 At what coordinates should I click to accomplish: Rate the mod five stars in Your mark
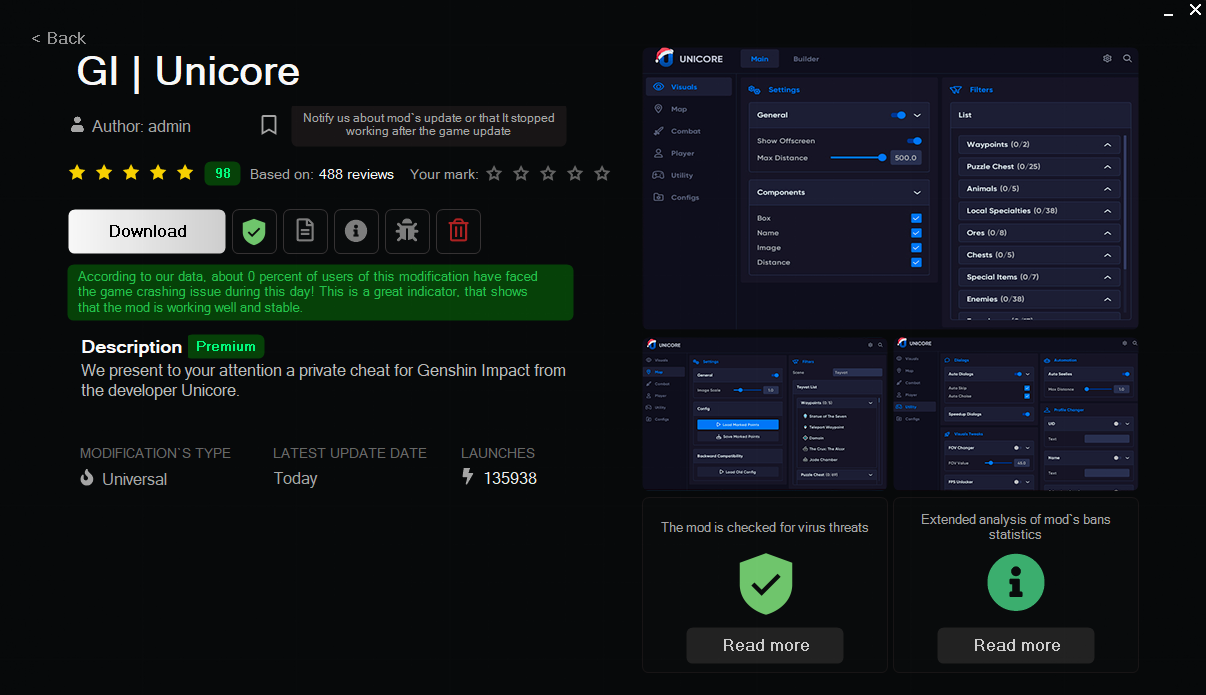602,173
